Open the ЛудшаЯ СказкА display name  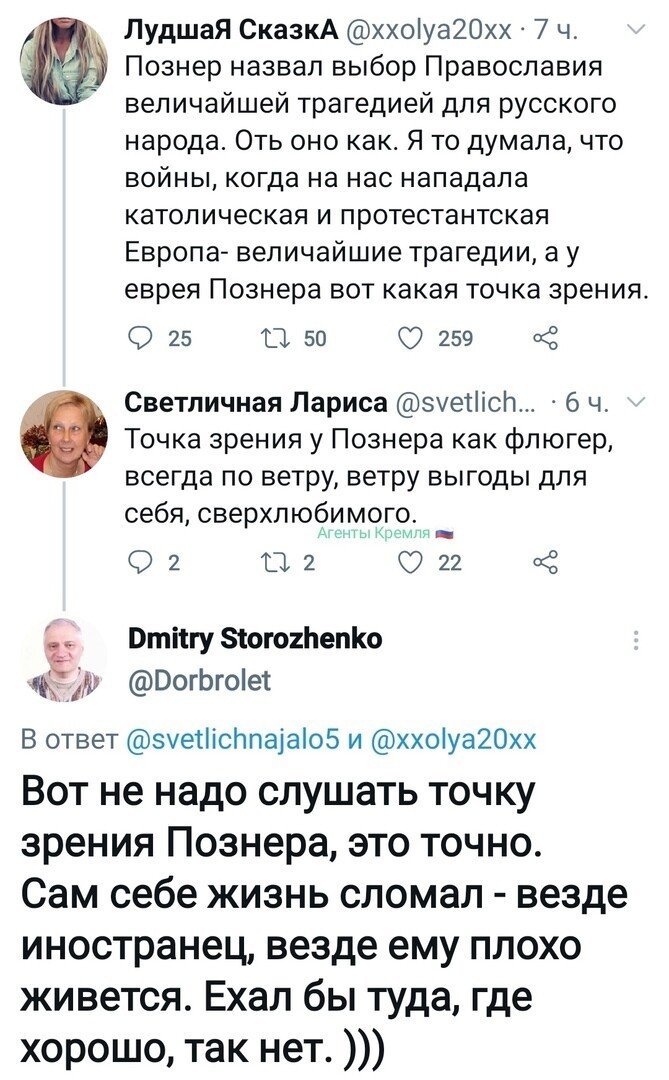231,30
